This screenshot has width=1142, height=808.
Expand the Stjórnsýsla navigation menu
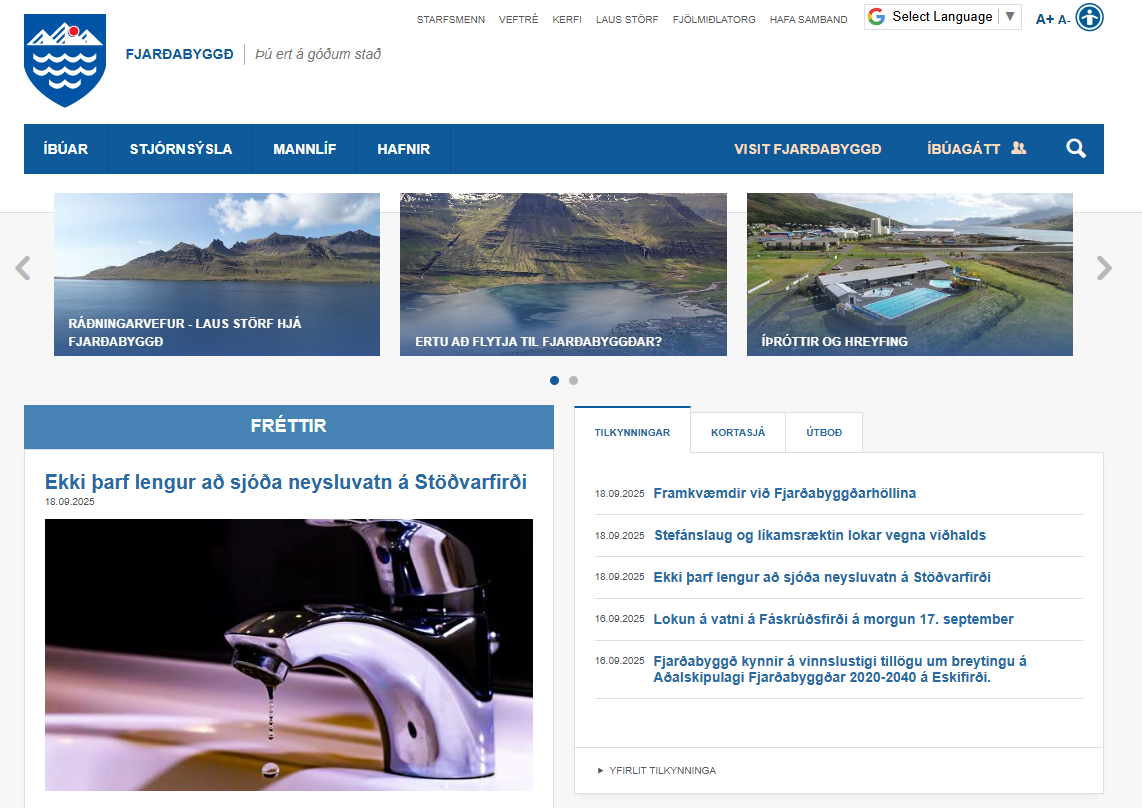click(181, 149)
